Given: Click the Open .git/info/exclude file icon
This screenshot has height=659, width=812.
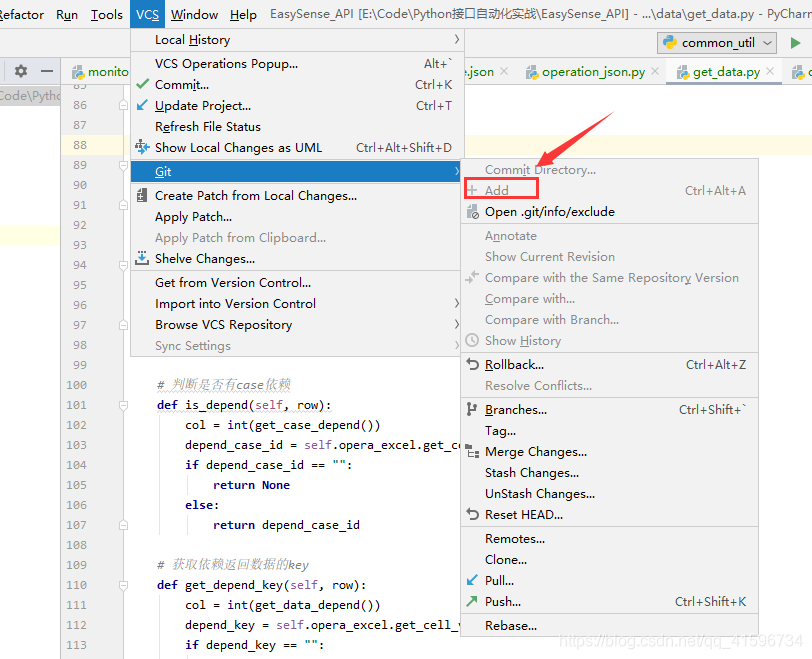Looking at the screenshot, I should tap(472, 212).
